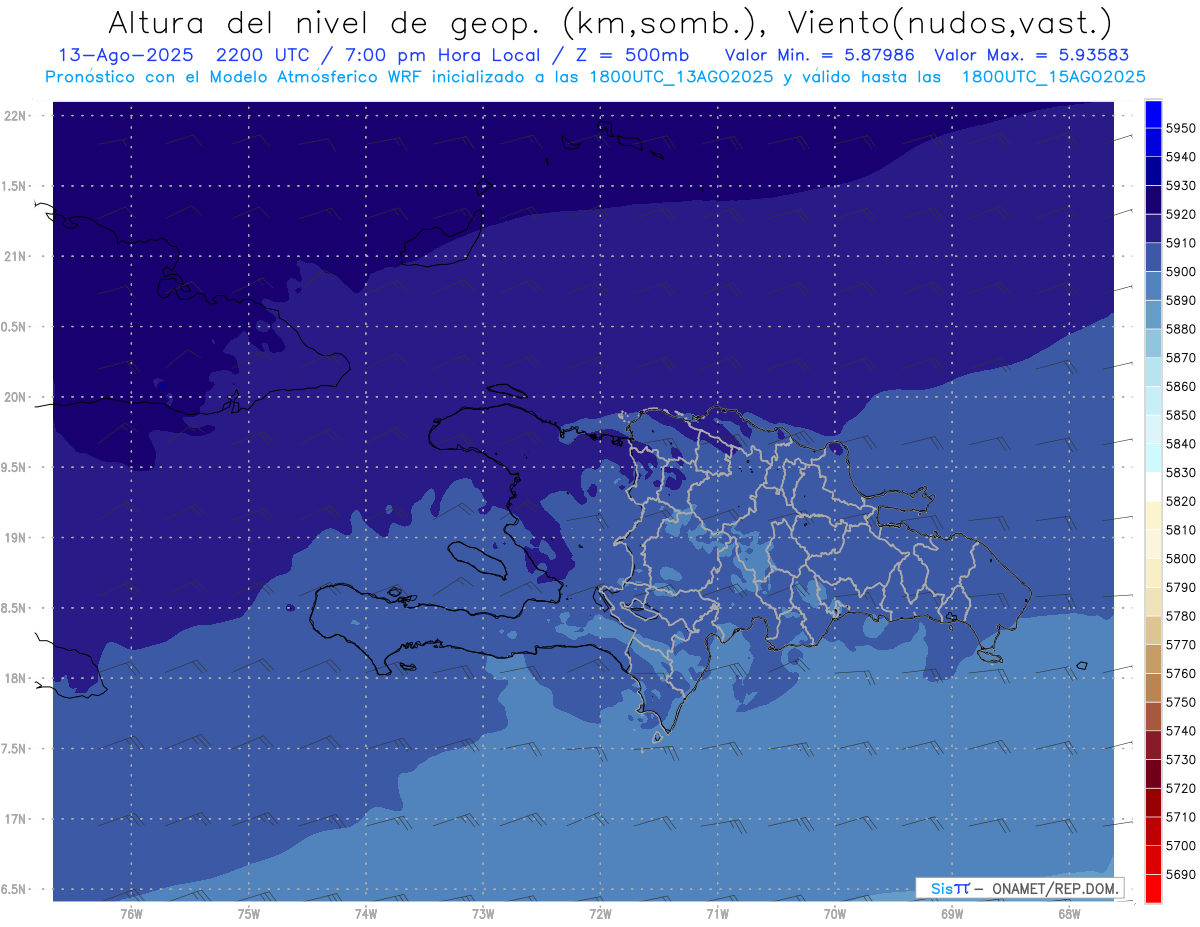This screenshot has width=1200, height=927.
Task: Click the '5810' color bar label
Action: [x=1181, y=529]
